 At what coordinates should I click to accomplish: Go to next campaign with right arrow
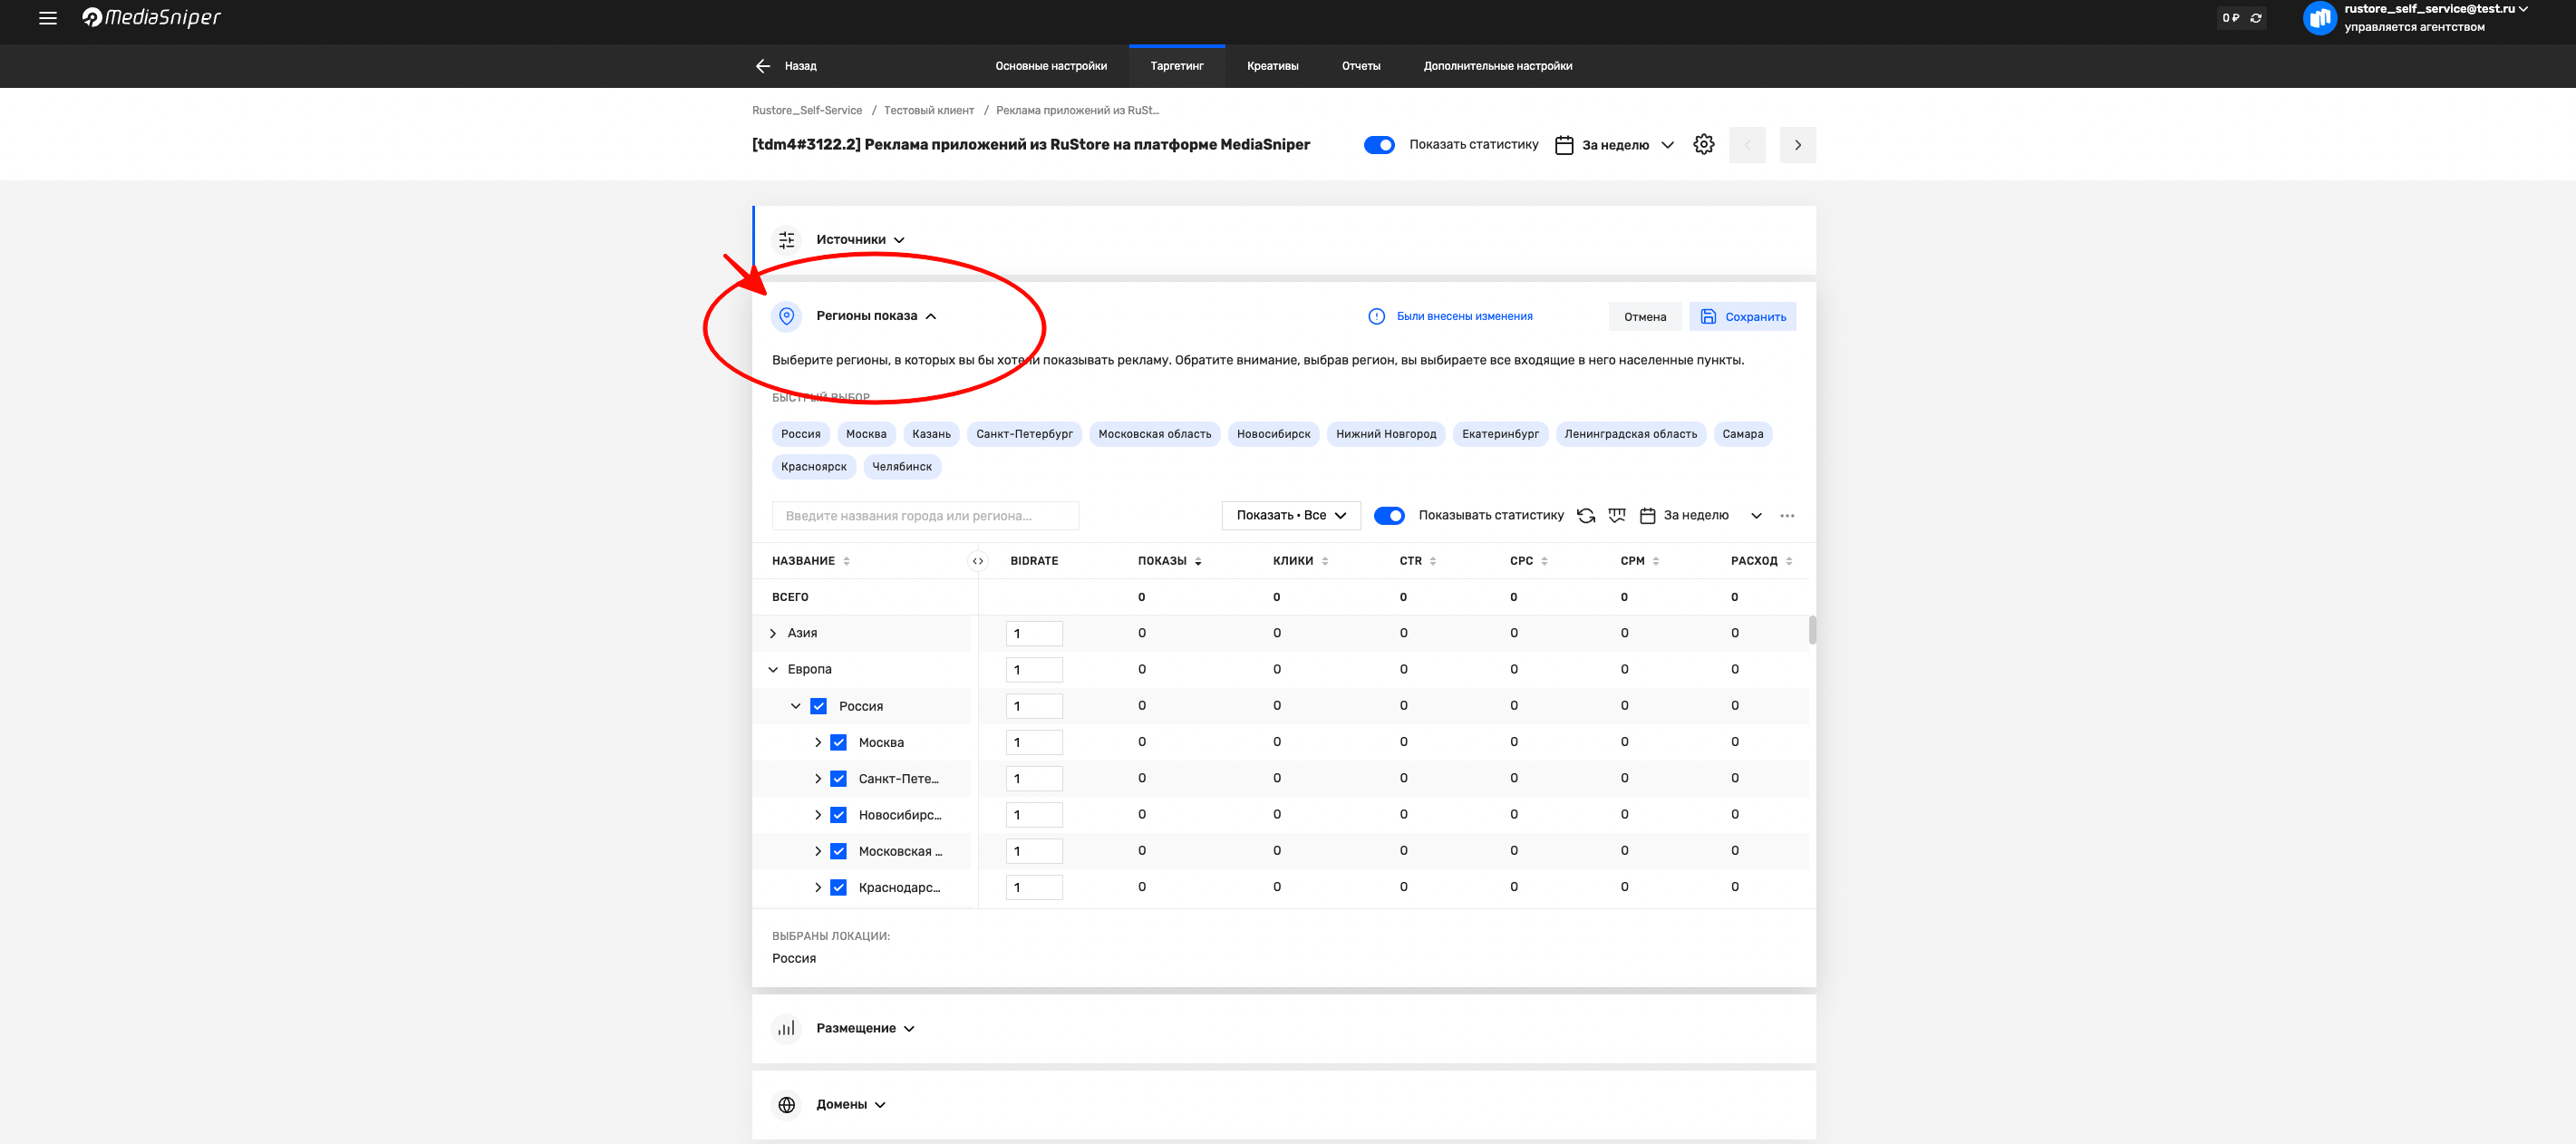pyautogui.click(x=1797, y=145)
